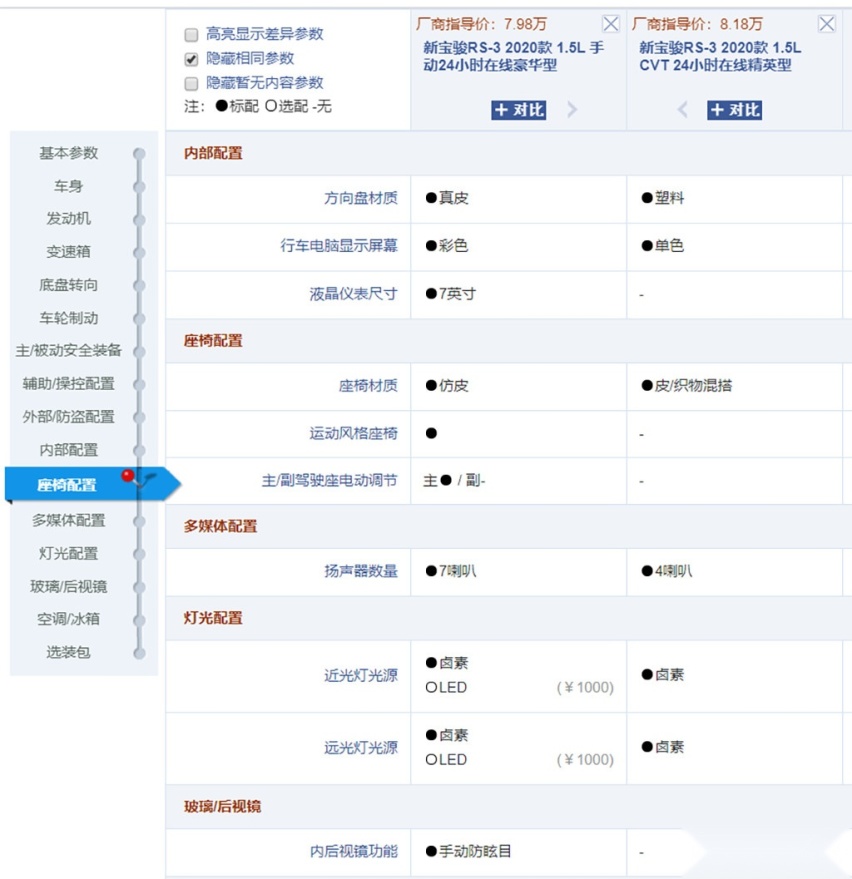Image resolution: width=852 pixels, height=879 pixels.
Task: Open 主/被动安全装备 sidebar item
Action: click(x=68, y=350)
